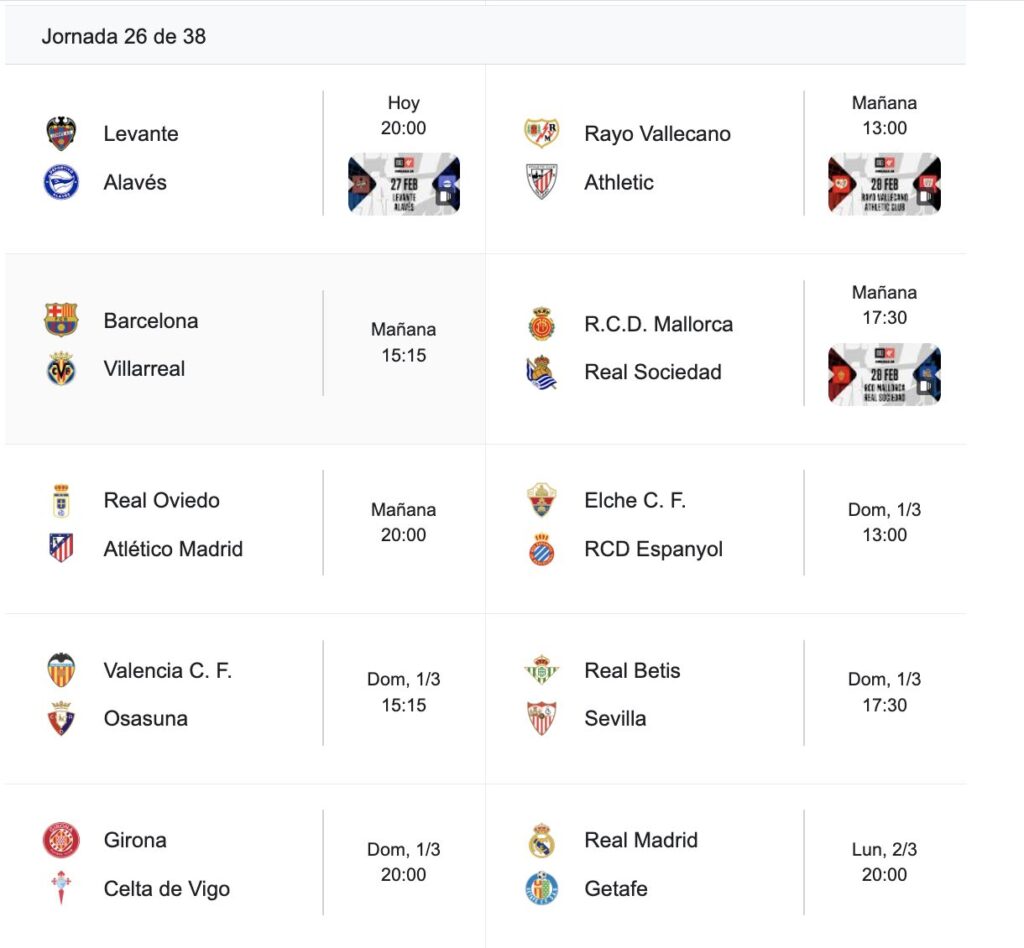Viewport: 1024px width, 948px height.
Task: Click the Villarreal yellow crest
Action: (61, 369)
